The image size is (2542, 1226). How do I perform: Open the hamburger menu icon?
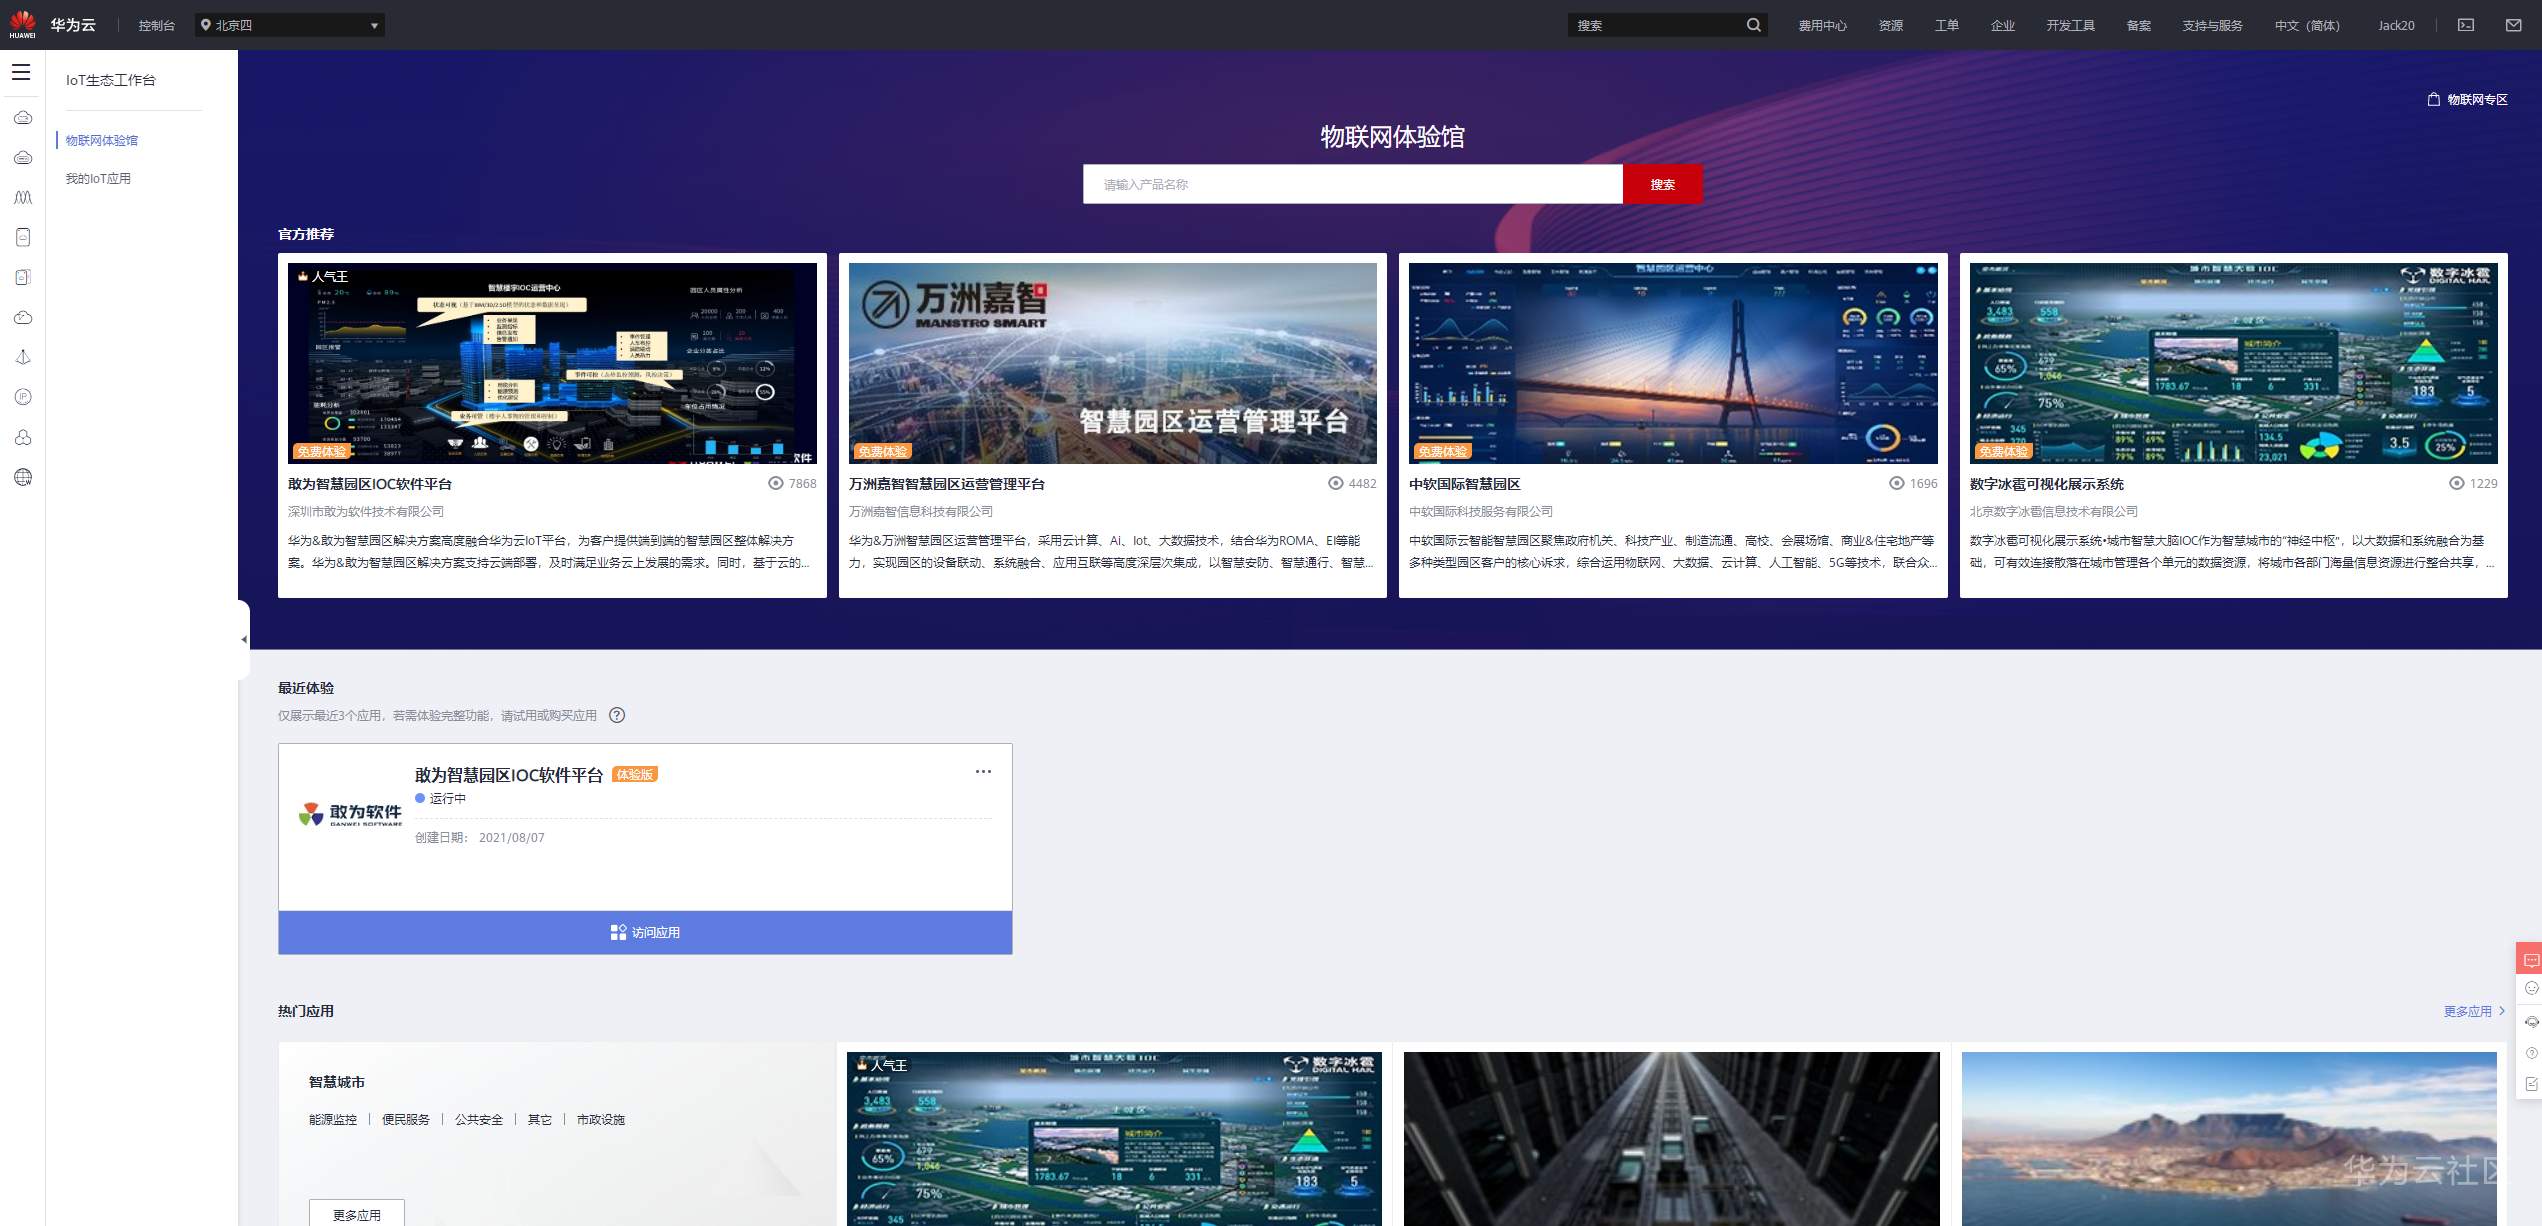tap(21, 72)
